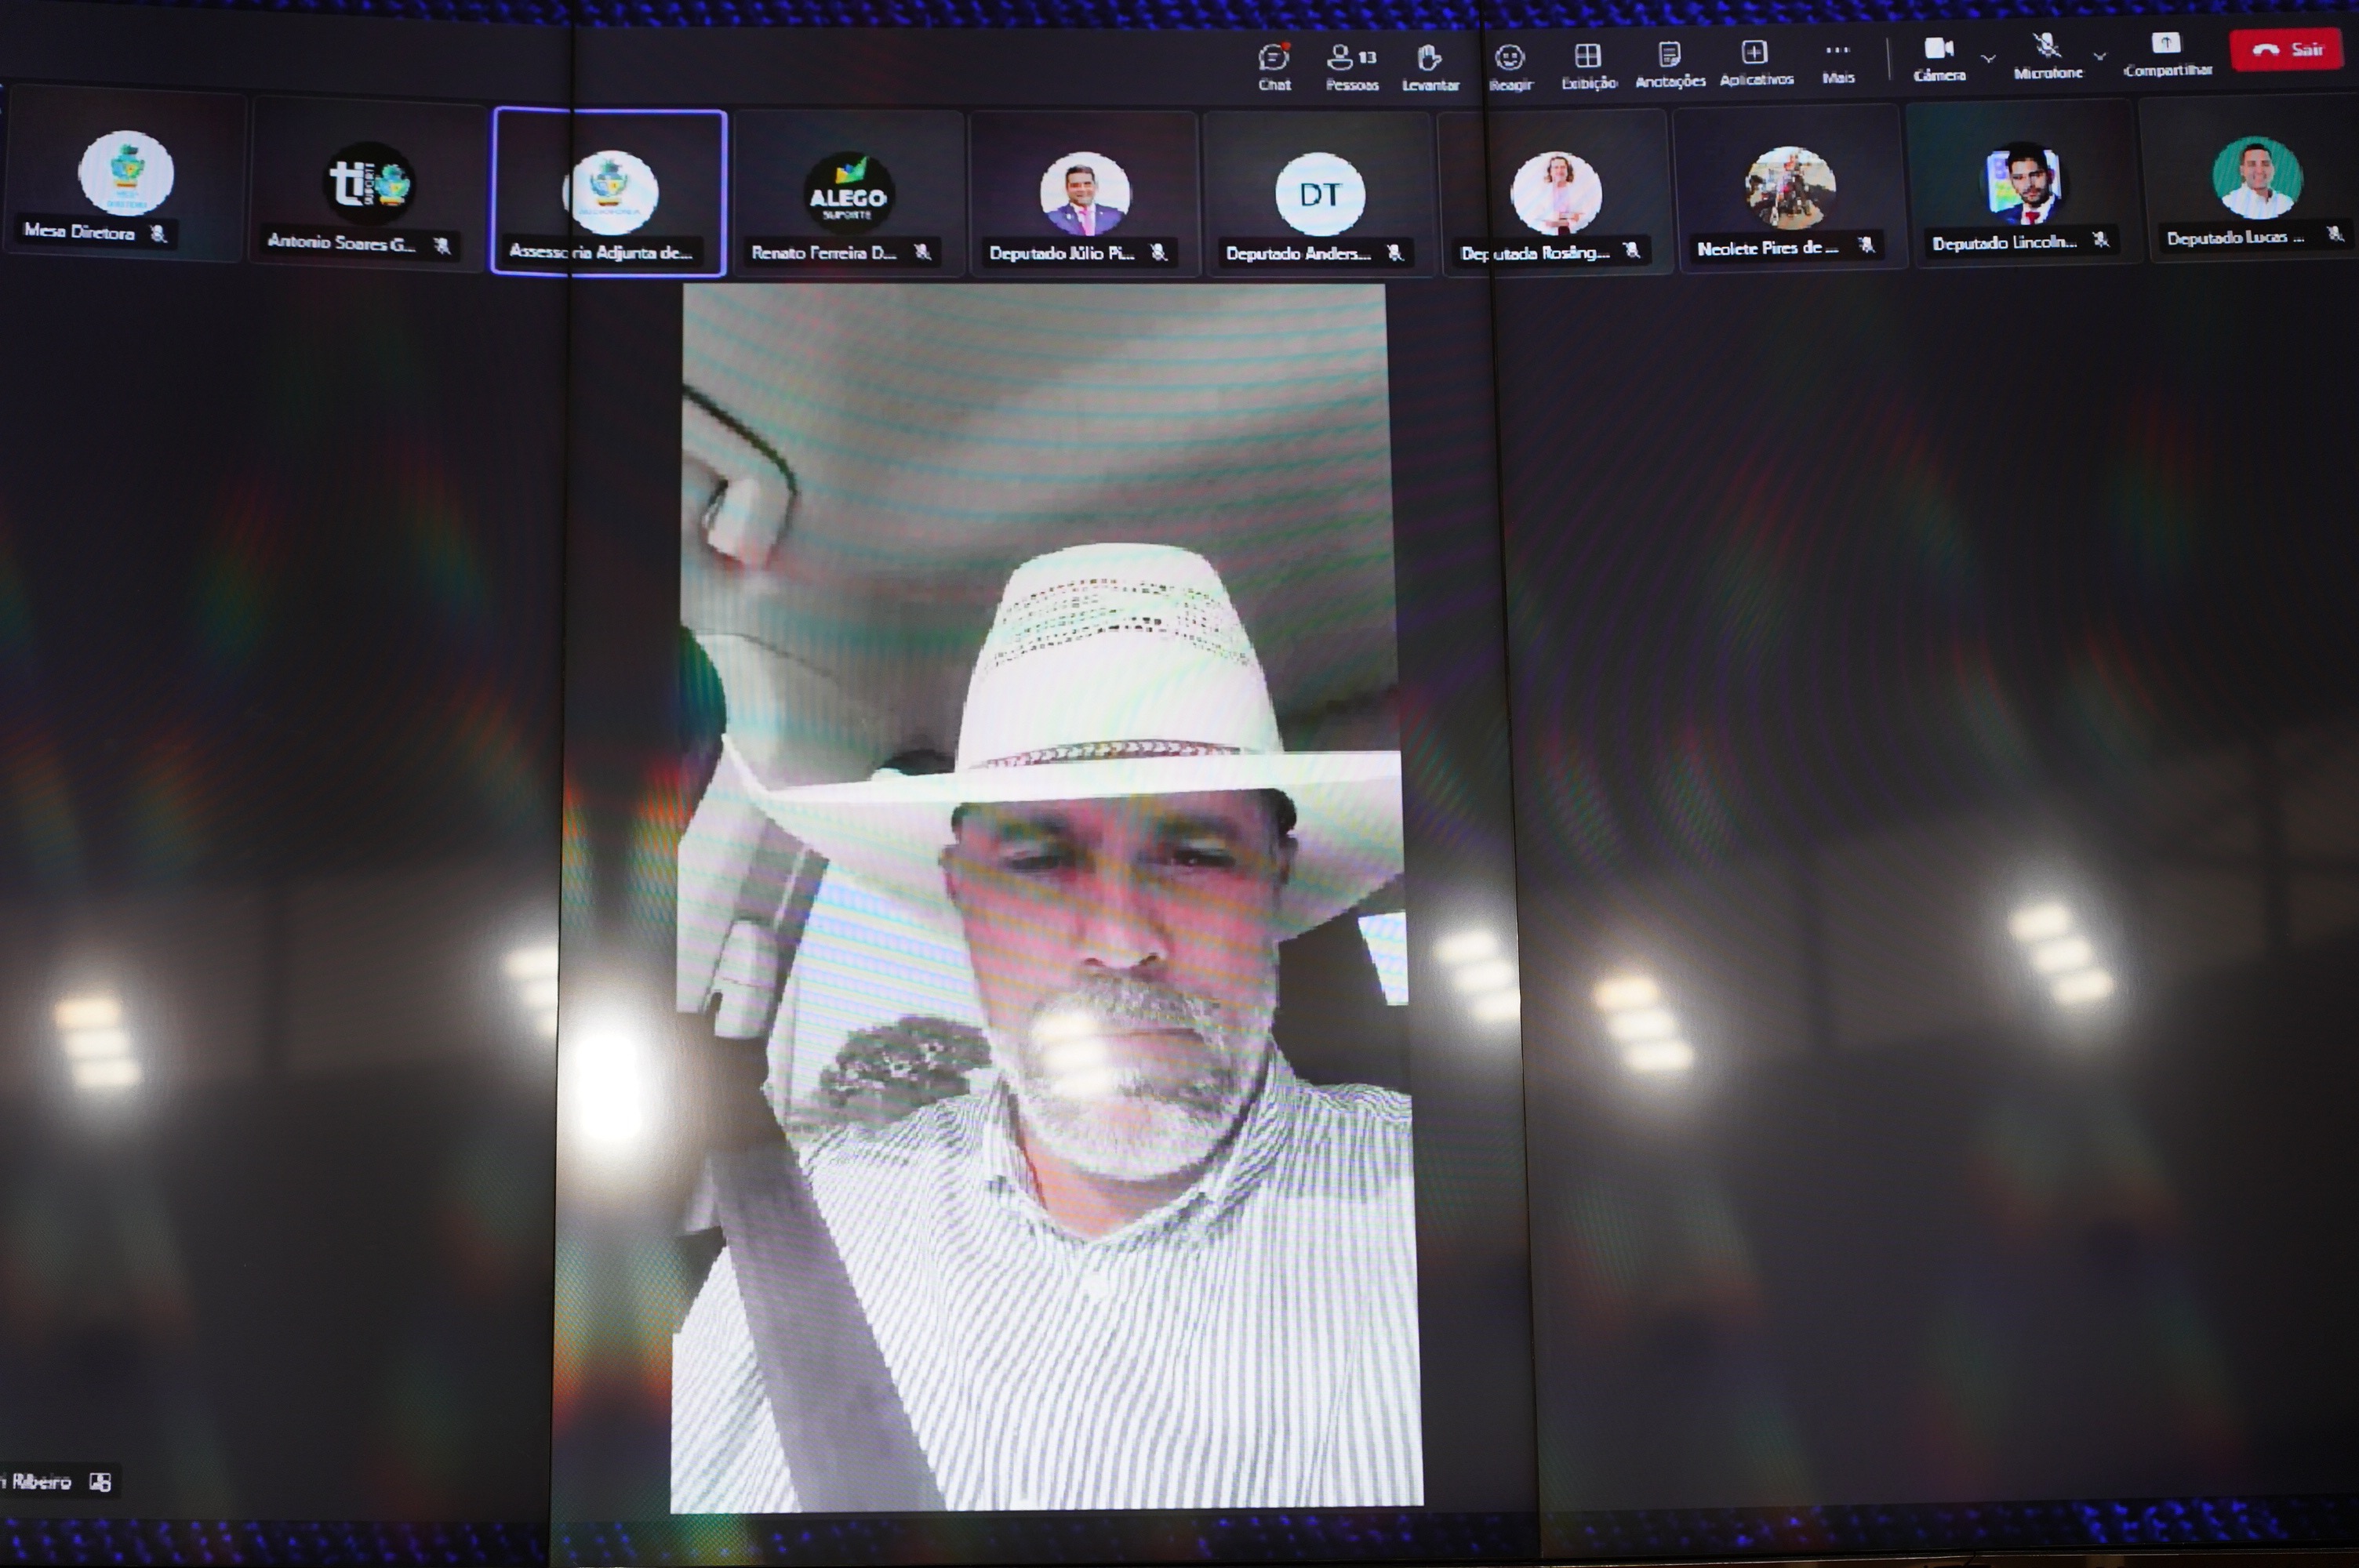
Task: Expand camera options chevron
Action: [x=1988, y=58]
